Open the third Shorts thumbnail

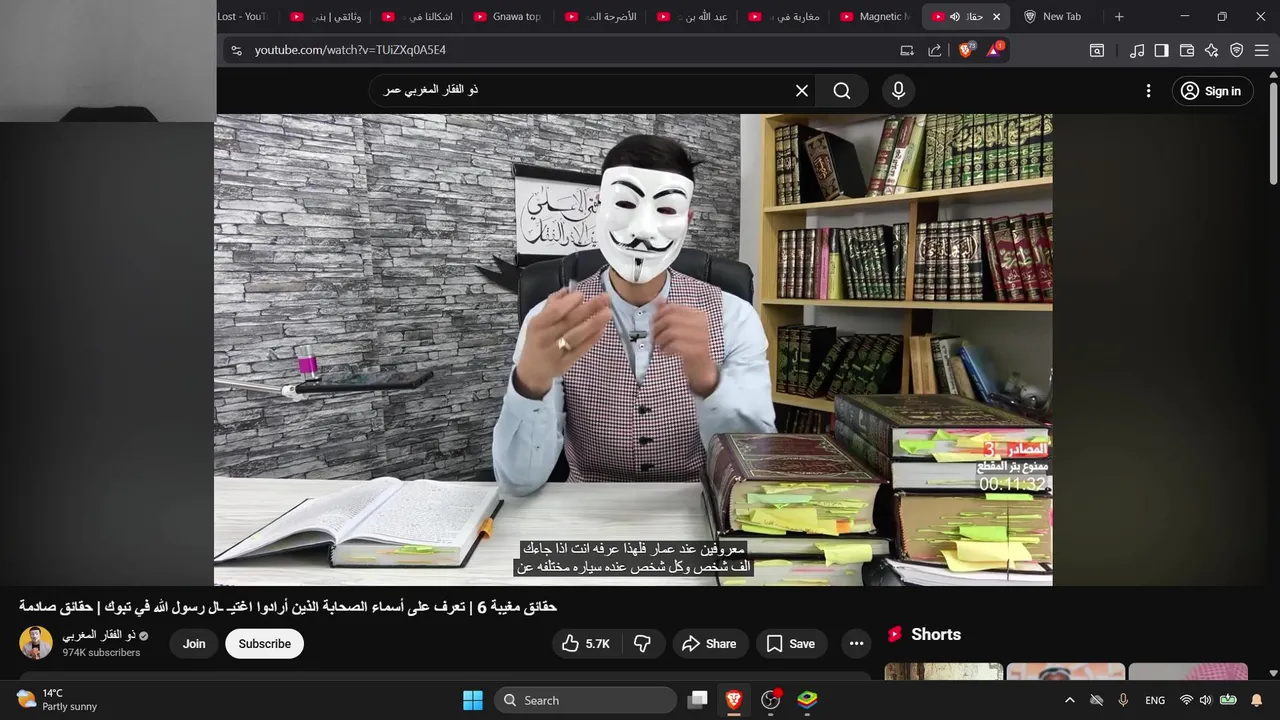[x=1188, y=671]
